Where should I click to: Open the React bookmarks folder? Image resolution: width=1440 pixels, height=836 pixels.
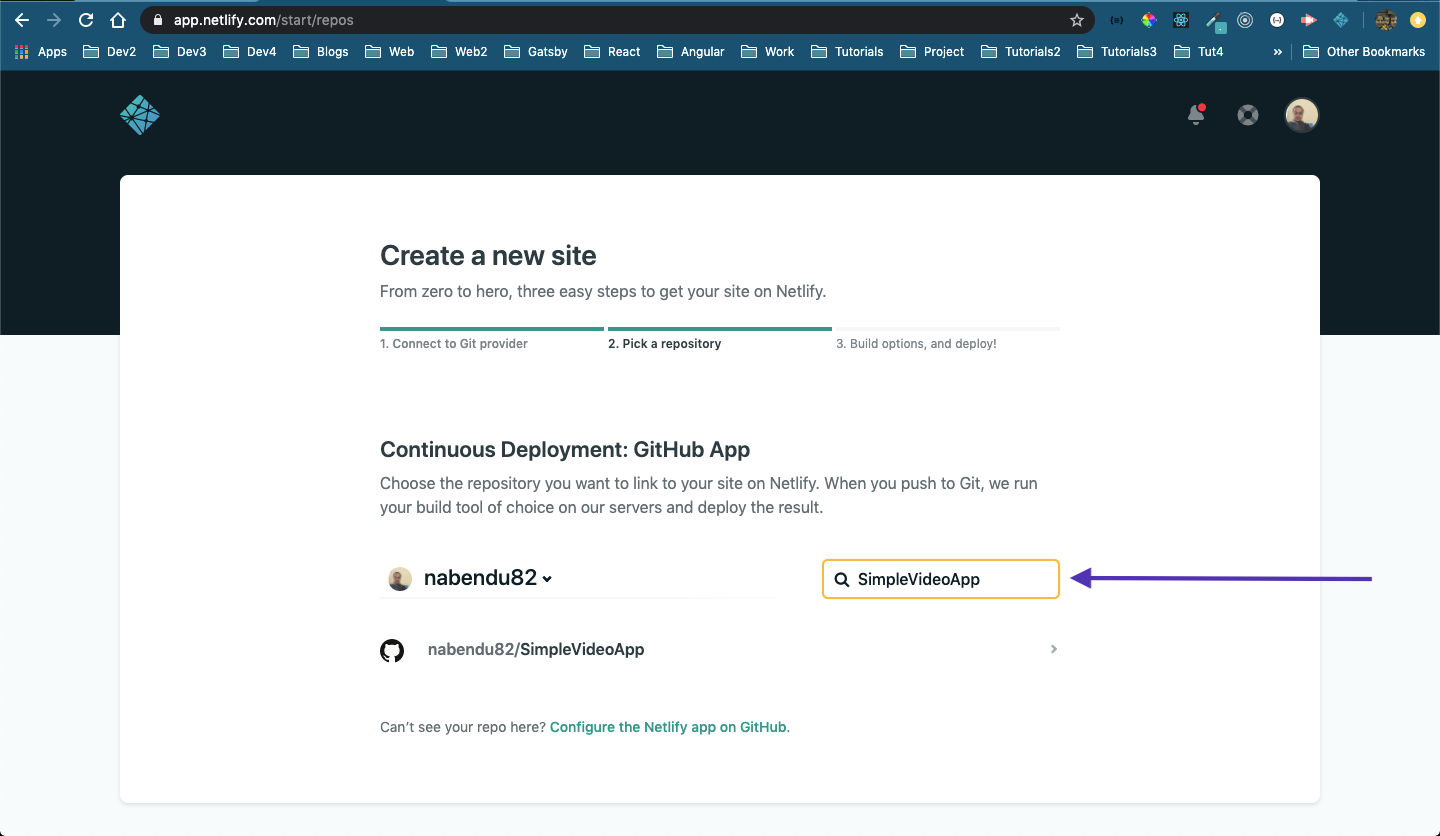coord(612,52)
